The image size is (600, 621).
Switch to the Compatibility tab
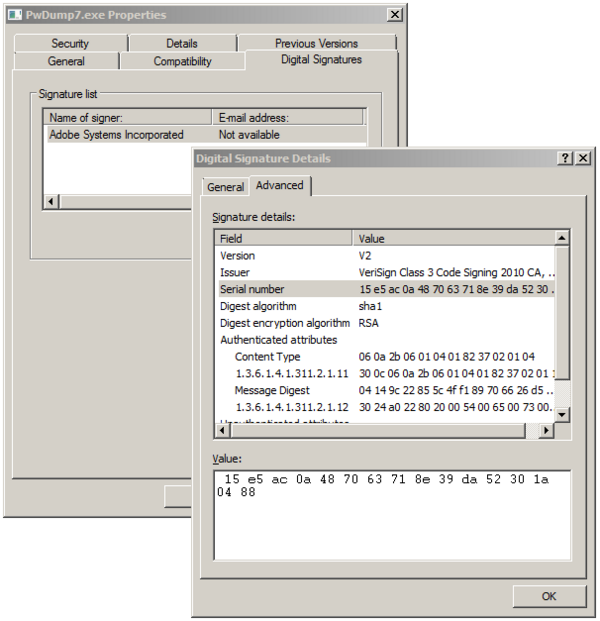[182, 61]
